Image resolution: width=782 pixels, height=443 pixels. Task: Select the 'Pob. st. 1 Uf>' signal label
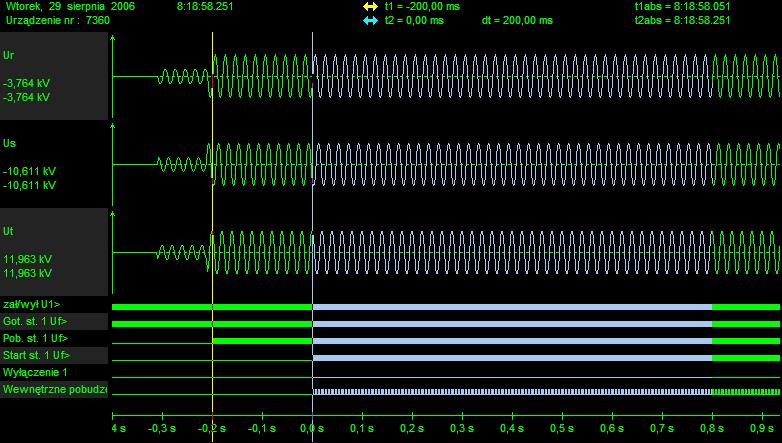tap(35, 338)
